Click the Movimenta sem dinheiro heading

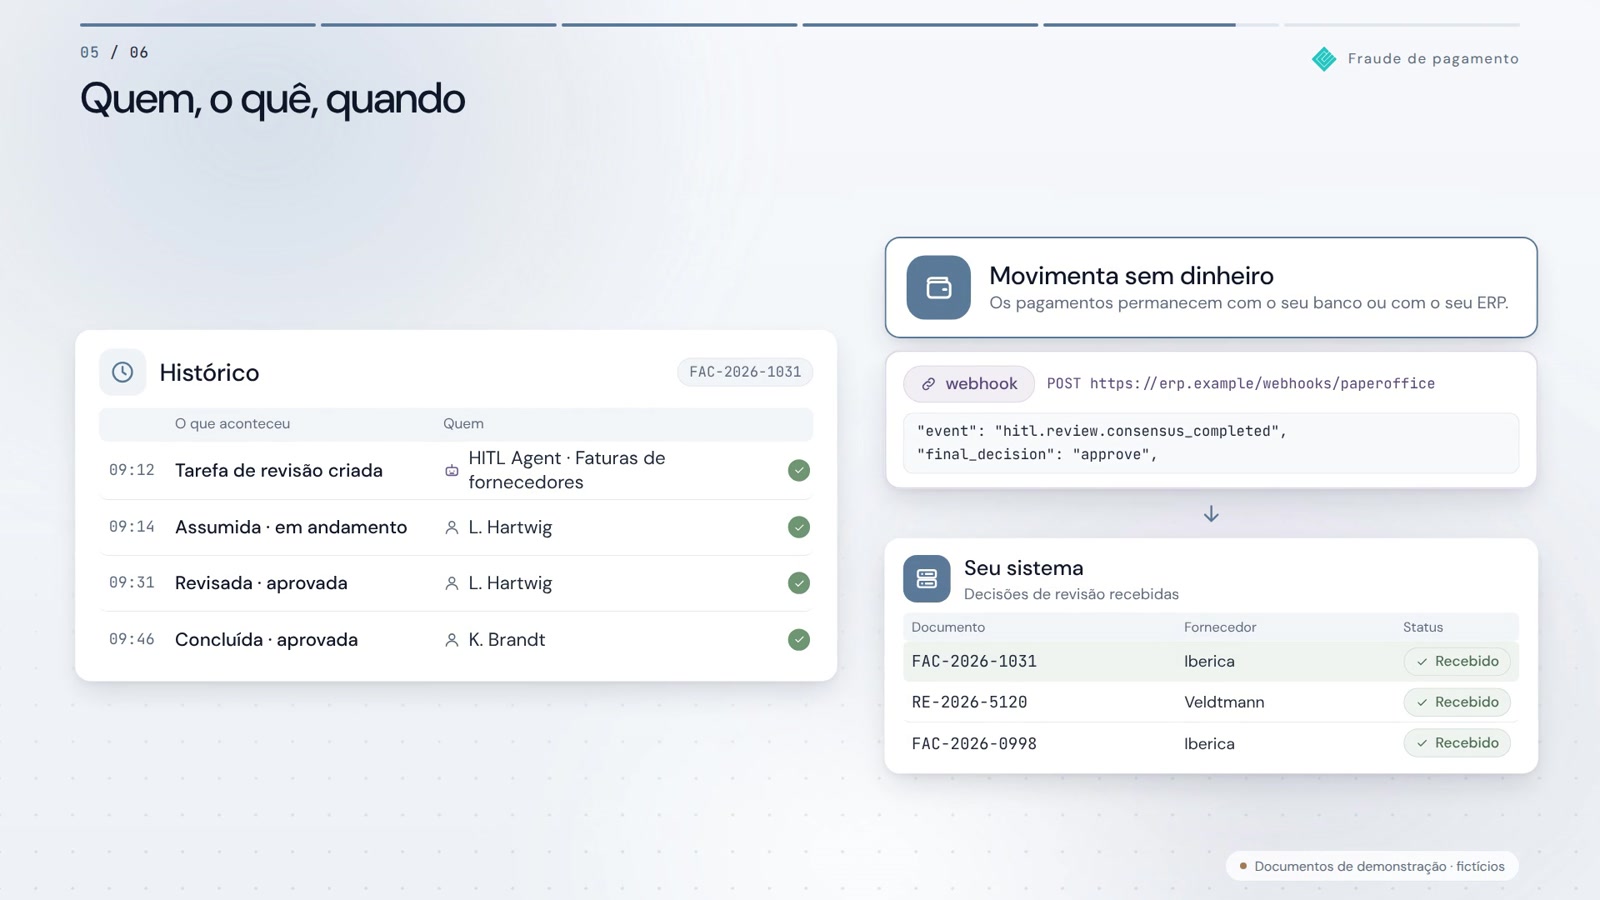[1131, 275]
